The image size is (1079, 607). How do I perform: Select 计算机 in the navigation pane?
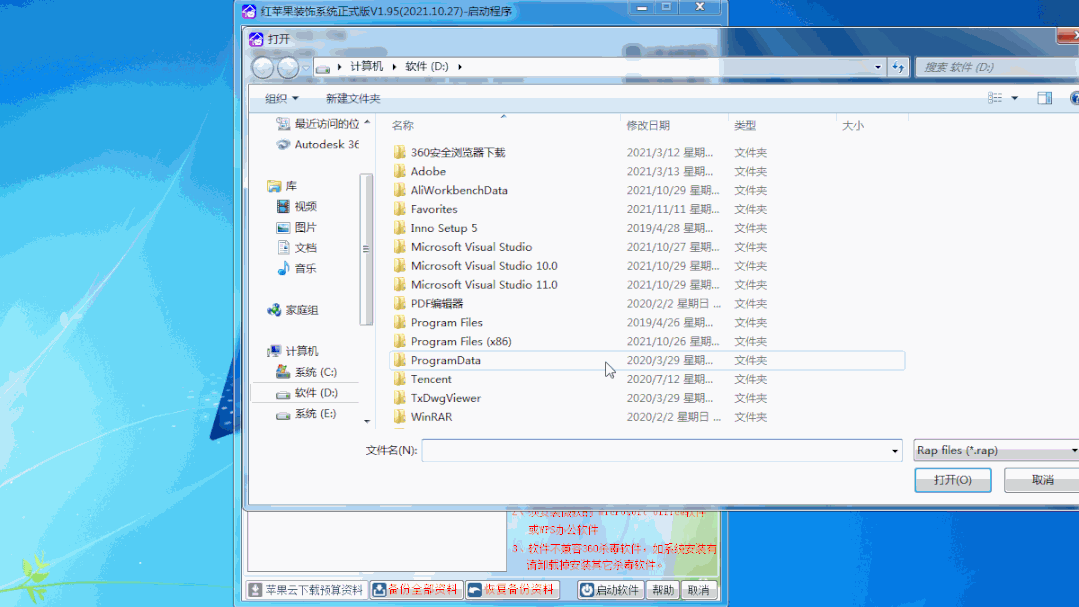tap(293, 351)
